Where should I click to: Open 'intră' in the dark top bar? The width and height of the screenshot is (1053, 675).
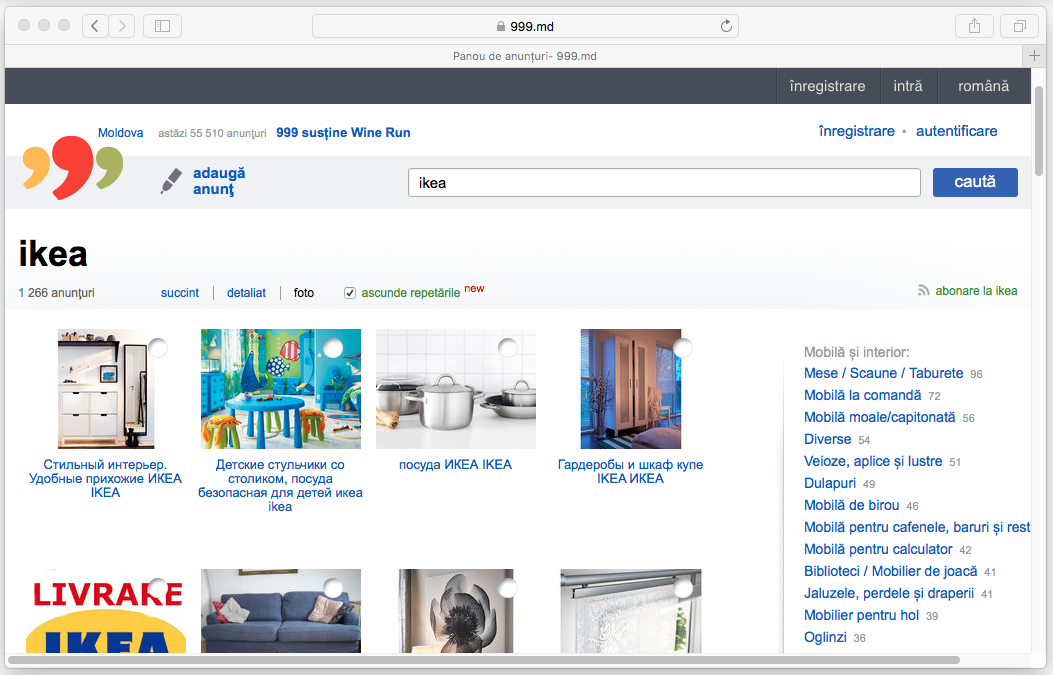[x=908, y=86]
